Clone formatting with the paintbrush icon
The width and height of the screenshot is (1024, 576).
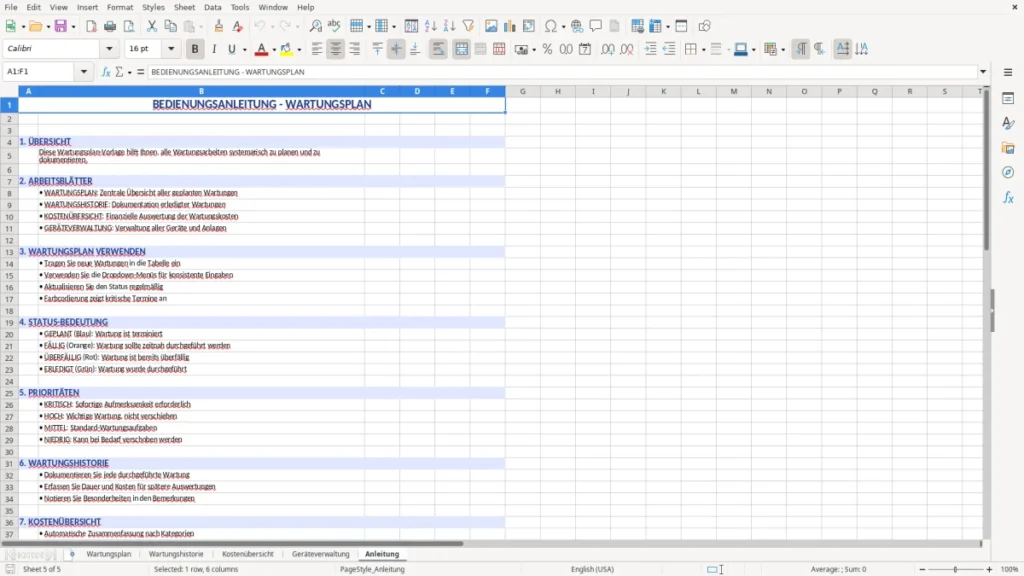click(219, 26)
